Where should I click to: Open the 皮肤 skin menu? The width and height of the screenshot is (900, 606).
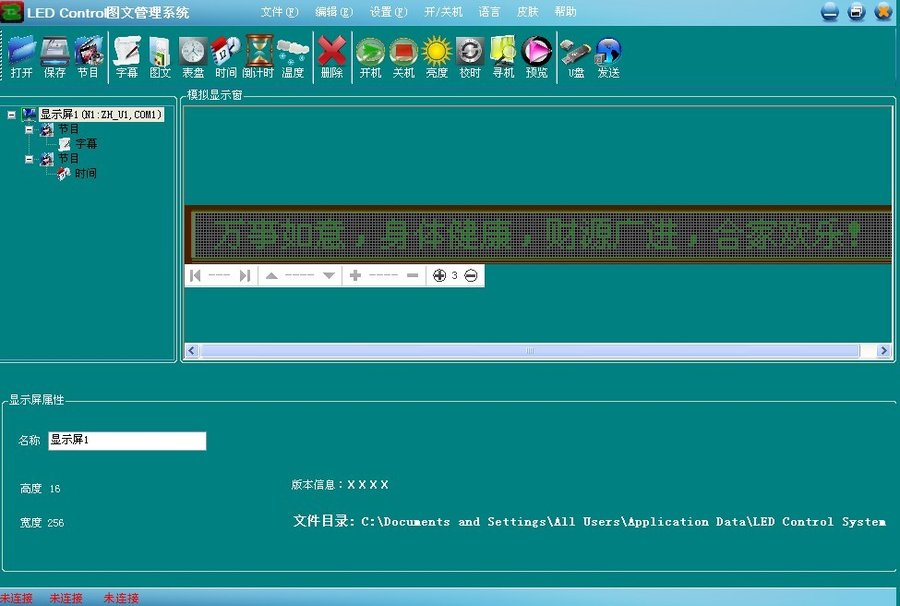pyautogui.click(x=527, y=12)
